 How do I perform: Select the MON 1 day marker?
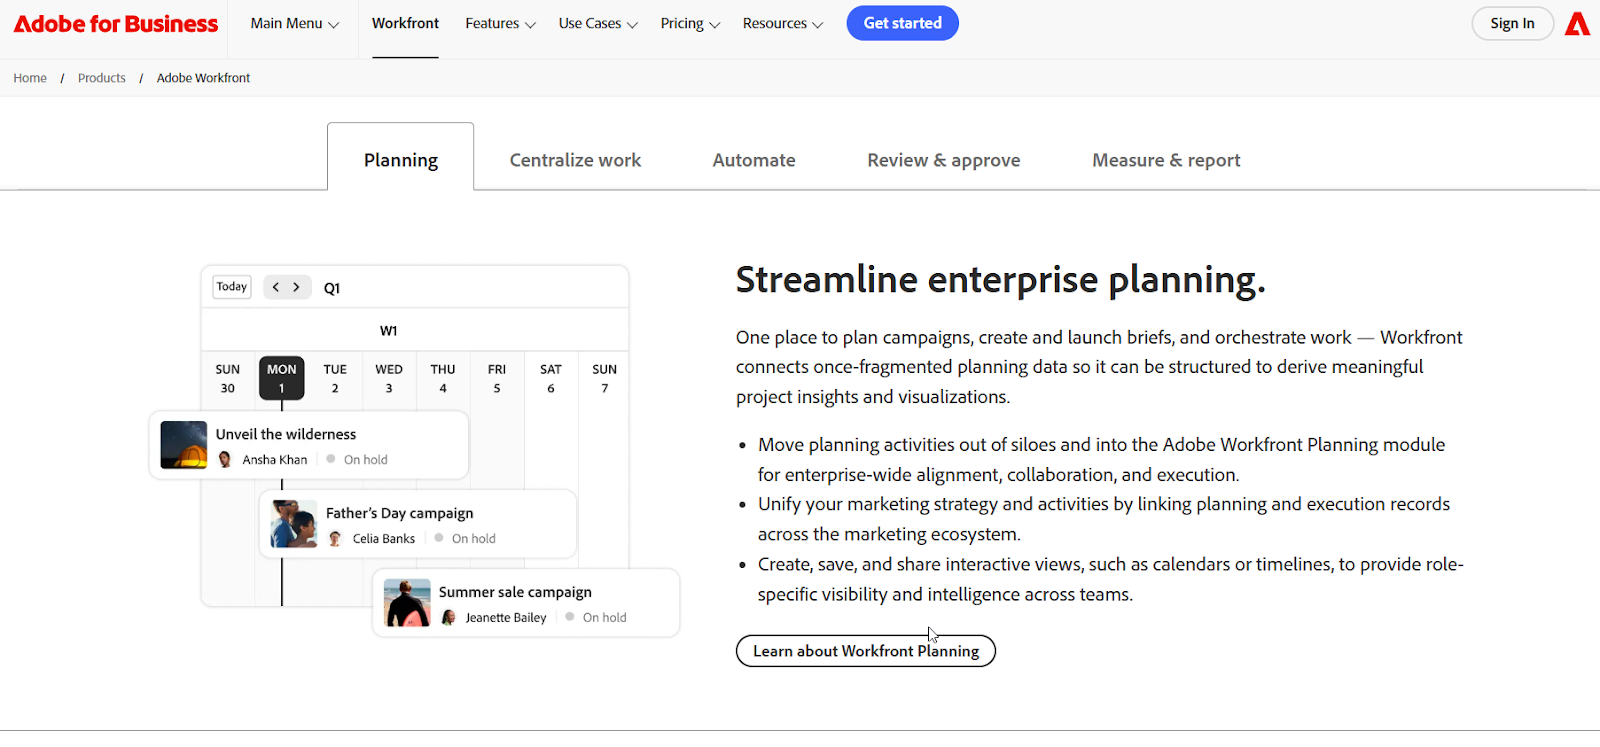coord(281,378)
